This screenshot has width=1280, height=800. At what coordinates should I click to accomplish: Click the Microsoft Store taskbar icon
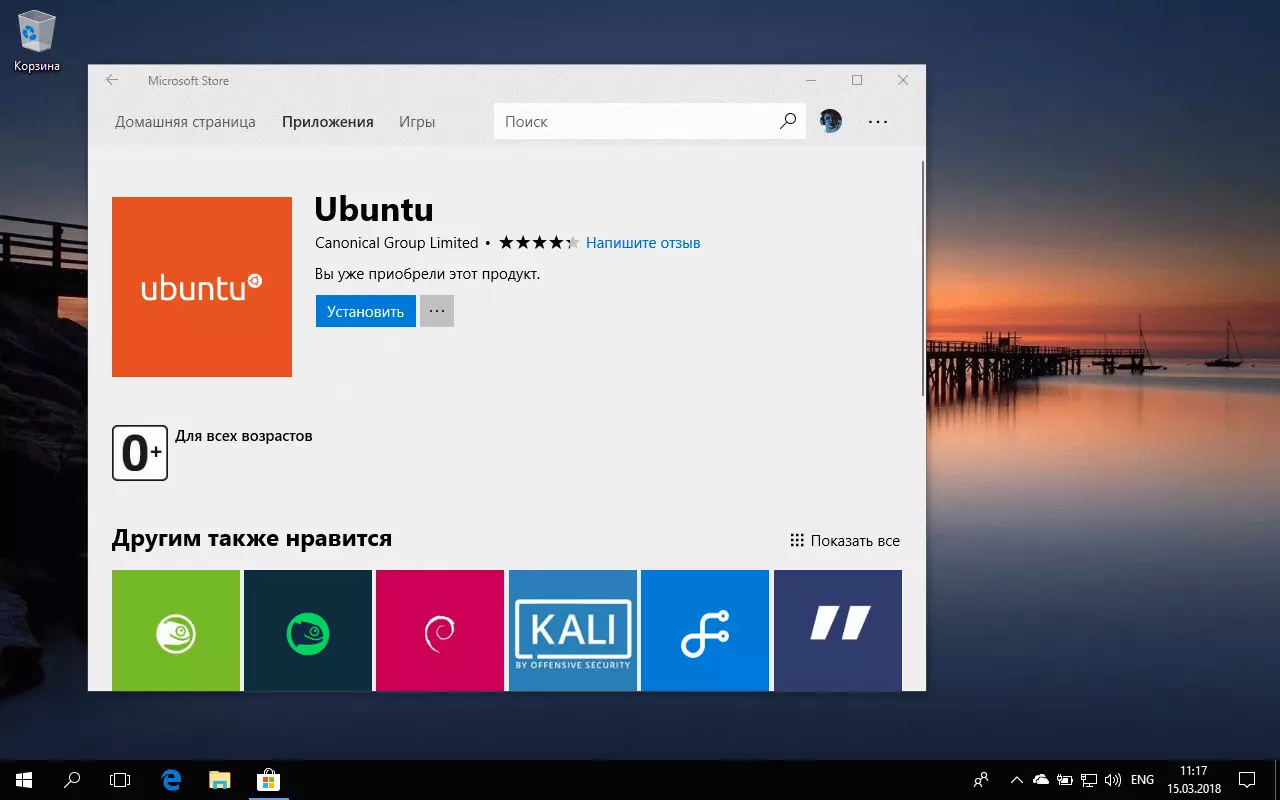point(268,780)
